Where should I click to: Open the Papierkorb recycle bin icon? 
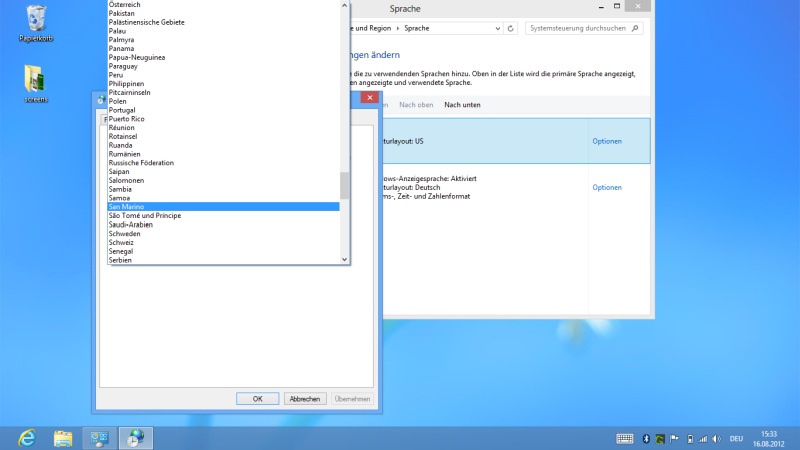(36, 23)
